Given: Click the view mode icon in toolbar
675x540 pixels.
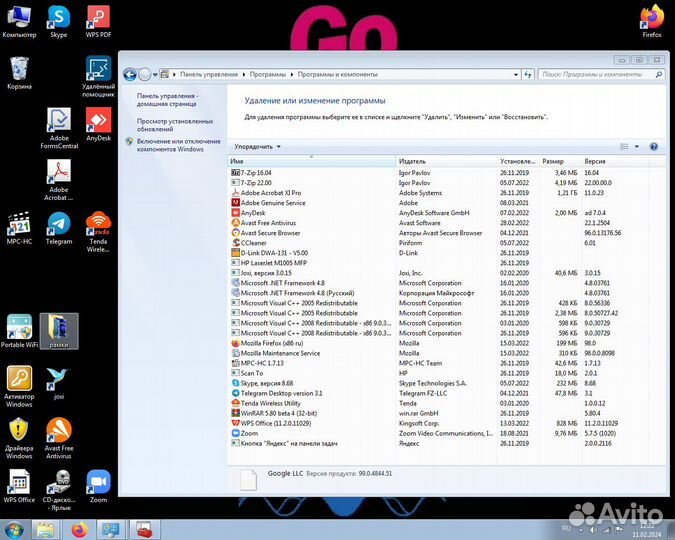Looking at the screenshot, I should (624, 147).
